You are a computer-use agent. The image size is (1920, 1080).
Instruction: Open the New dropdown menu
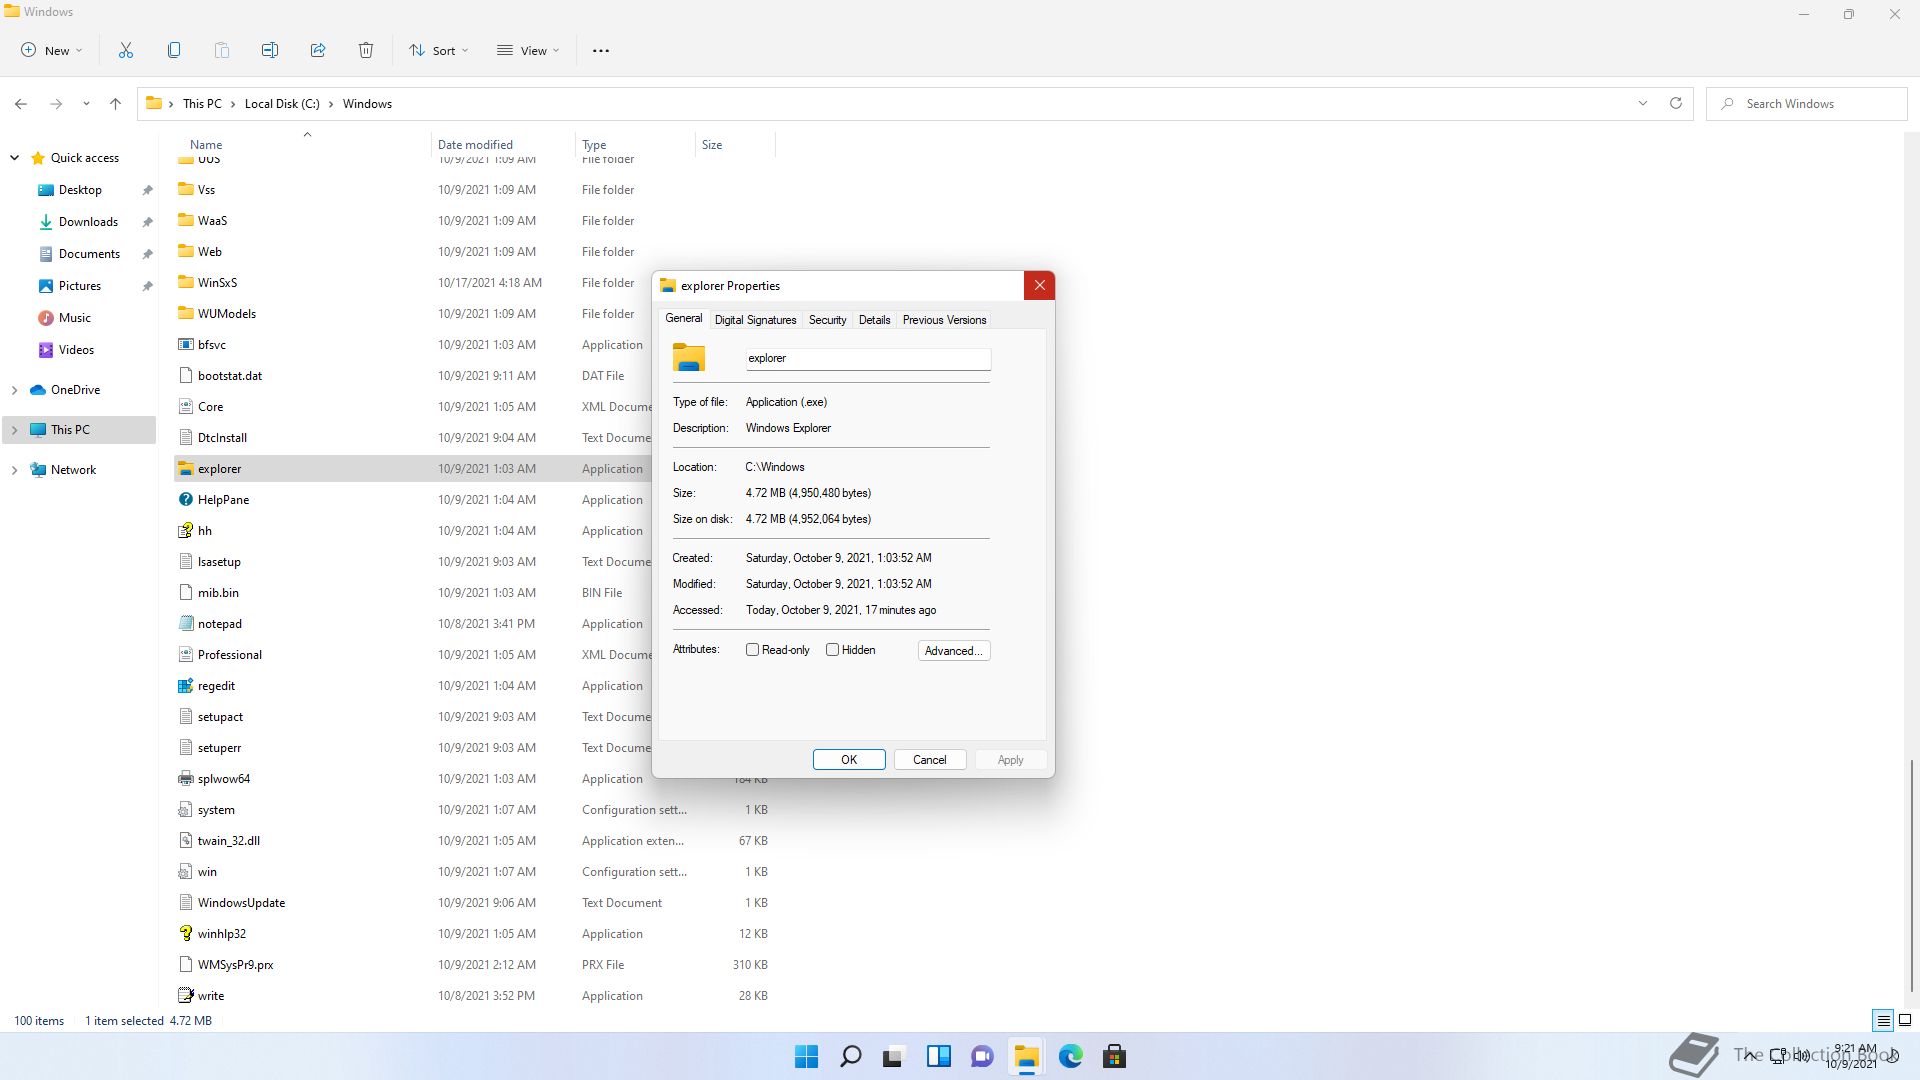click(x=52, y=50)
